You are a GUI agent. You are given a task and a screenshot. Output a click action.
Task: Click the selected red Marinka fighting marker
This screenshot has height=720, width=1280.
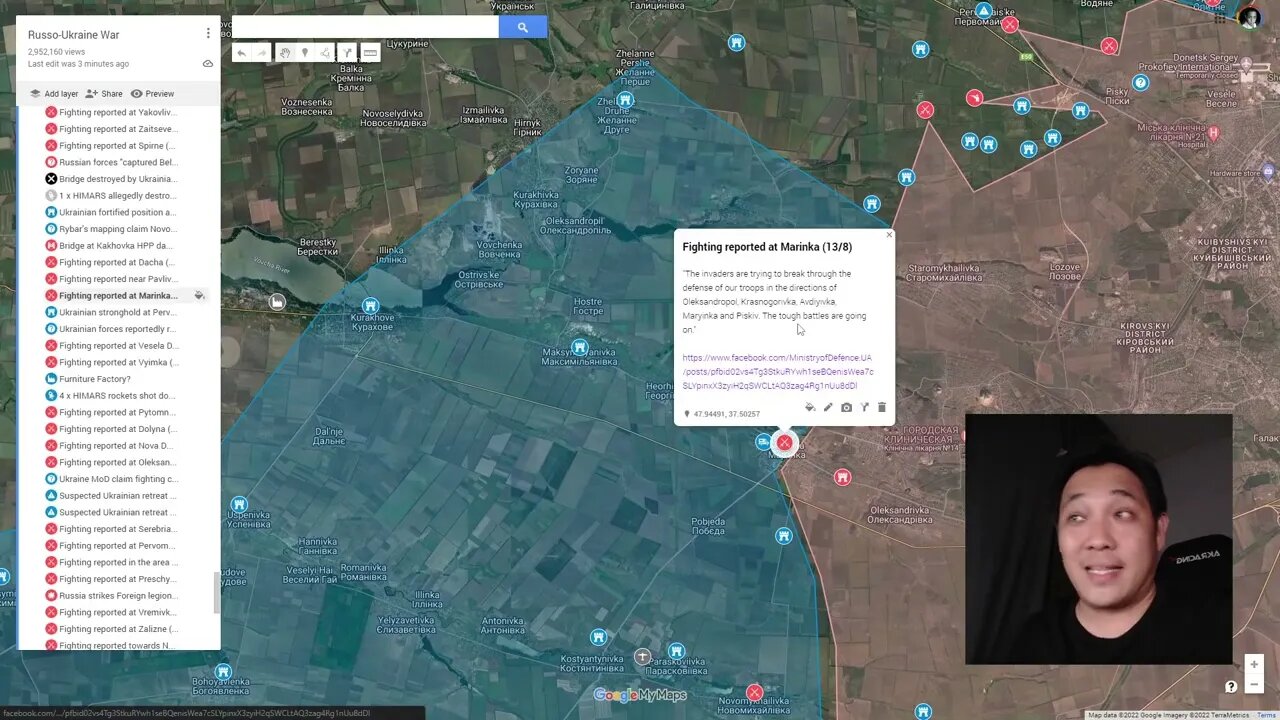(785, 442)
